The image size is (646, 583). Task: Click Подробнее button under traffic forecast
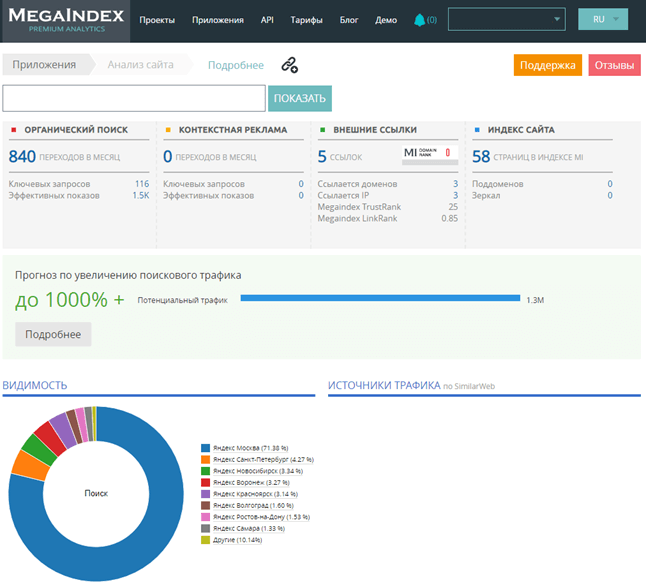(53, 334)
